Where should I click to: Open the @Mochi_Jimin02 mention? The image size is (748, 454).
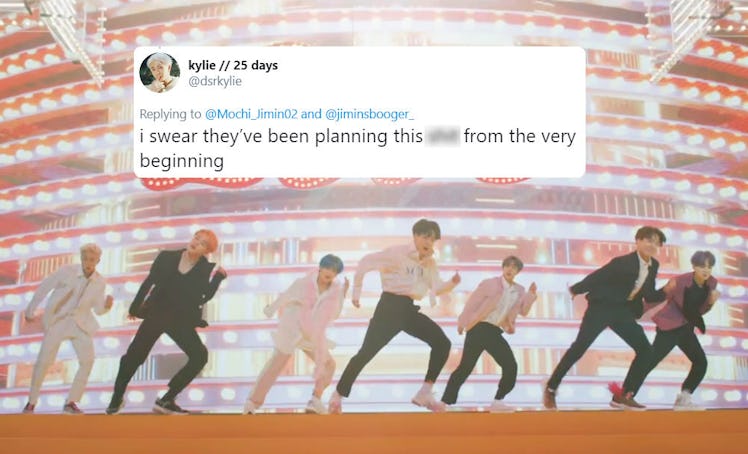pos(251,114)
